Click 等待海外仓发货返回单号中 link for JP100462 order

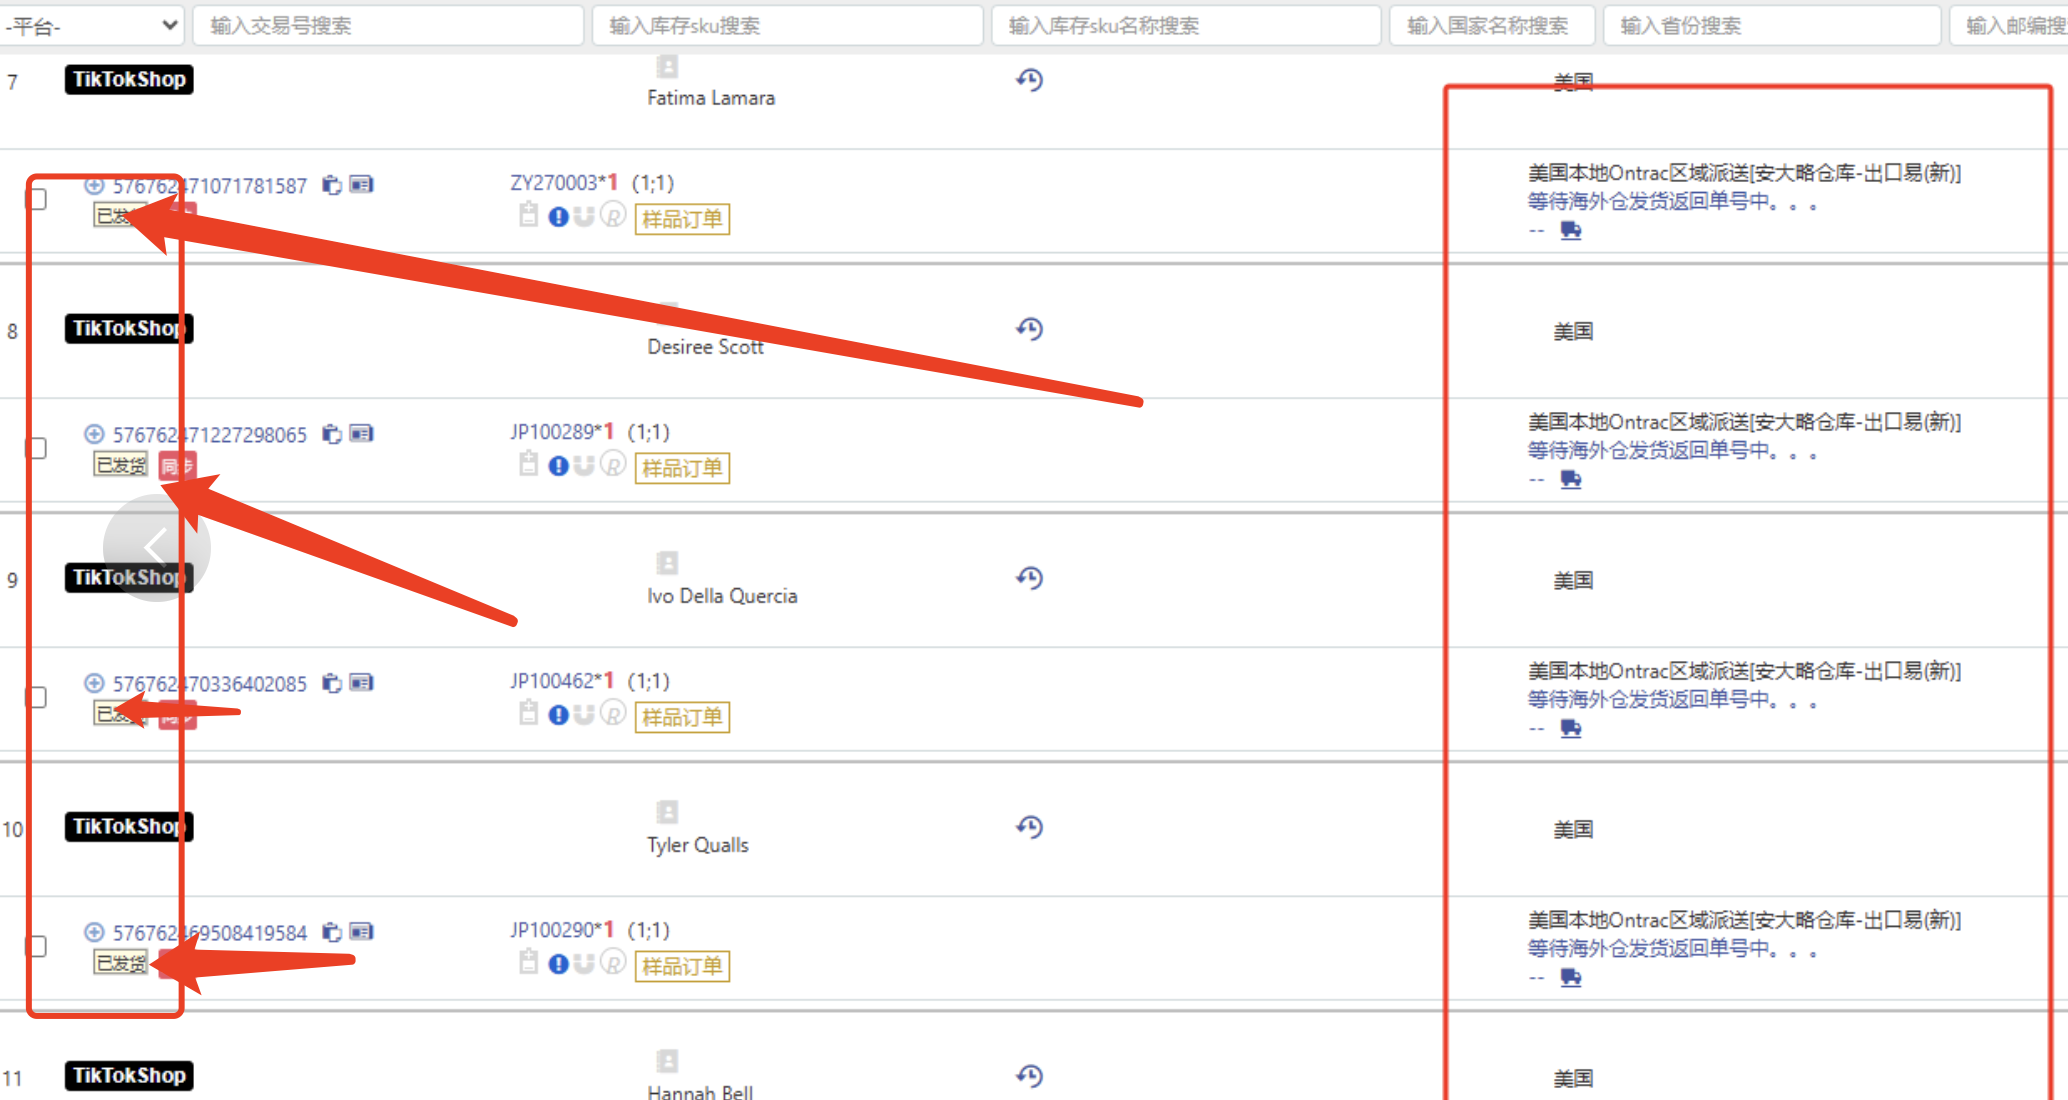coord(1672,701)
